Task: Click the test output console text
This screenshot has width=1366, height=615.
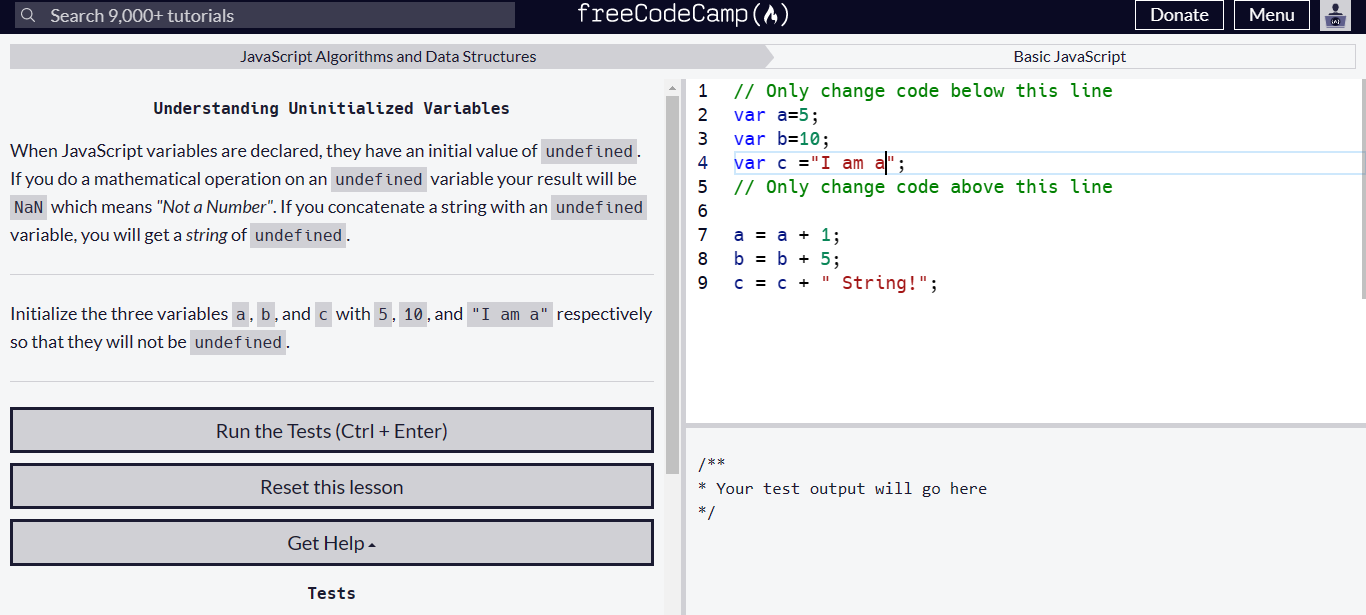Action: tap(842, 488)
